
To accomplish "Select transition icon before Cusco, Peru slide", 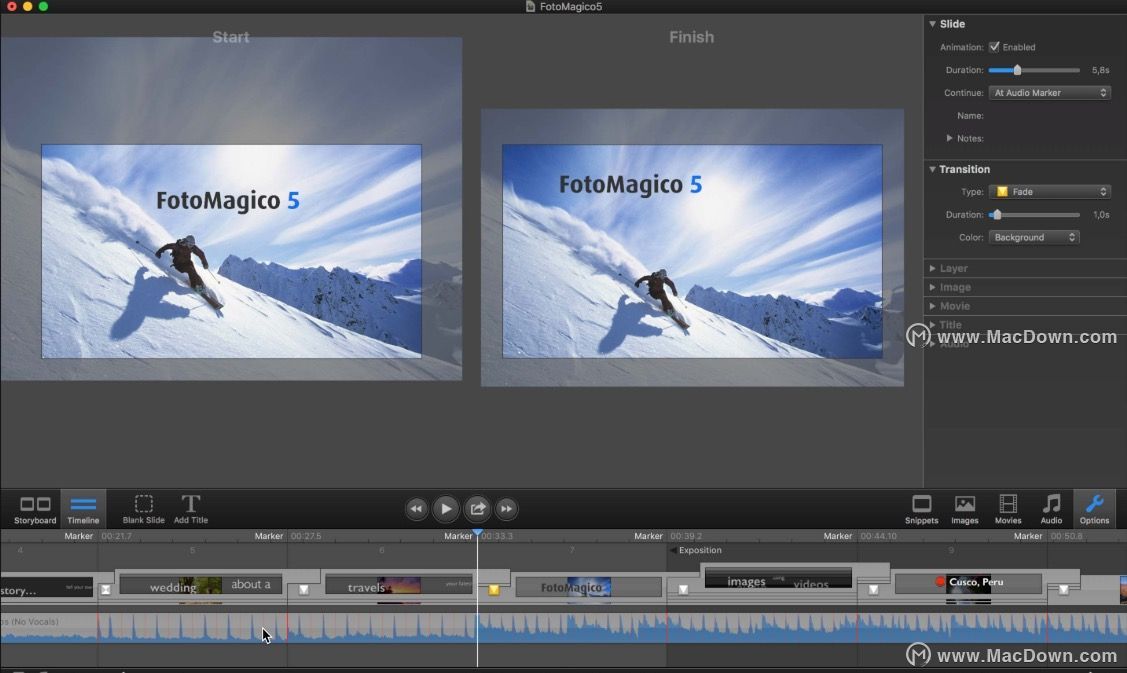I will click(873, 590).
